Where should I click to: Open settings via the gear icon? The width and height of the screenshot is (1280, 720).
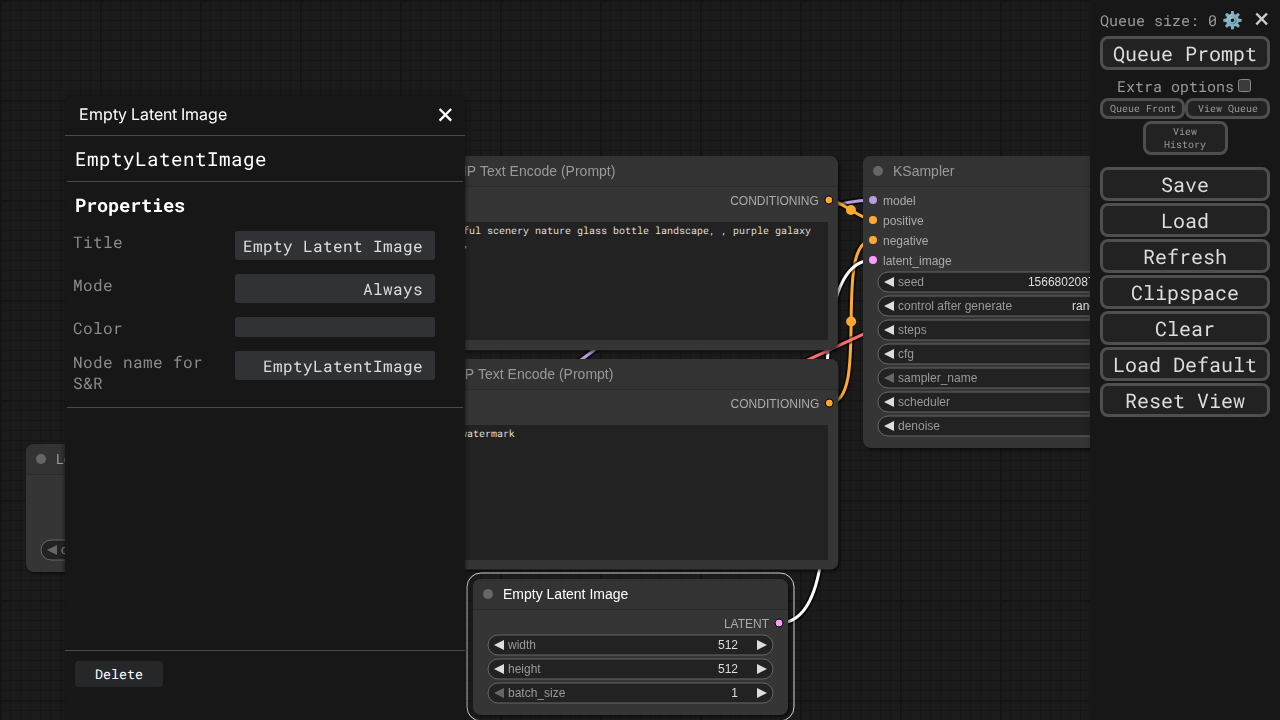(x=1232, y=20)
